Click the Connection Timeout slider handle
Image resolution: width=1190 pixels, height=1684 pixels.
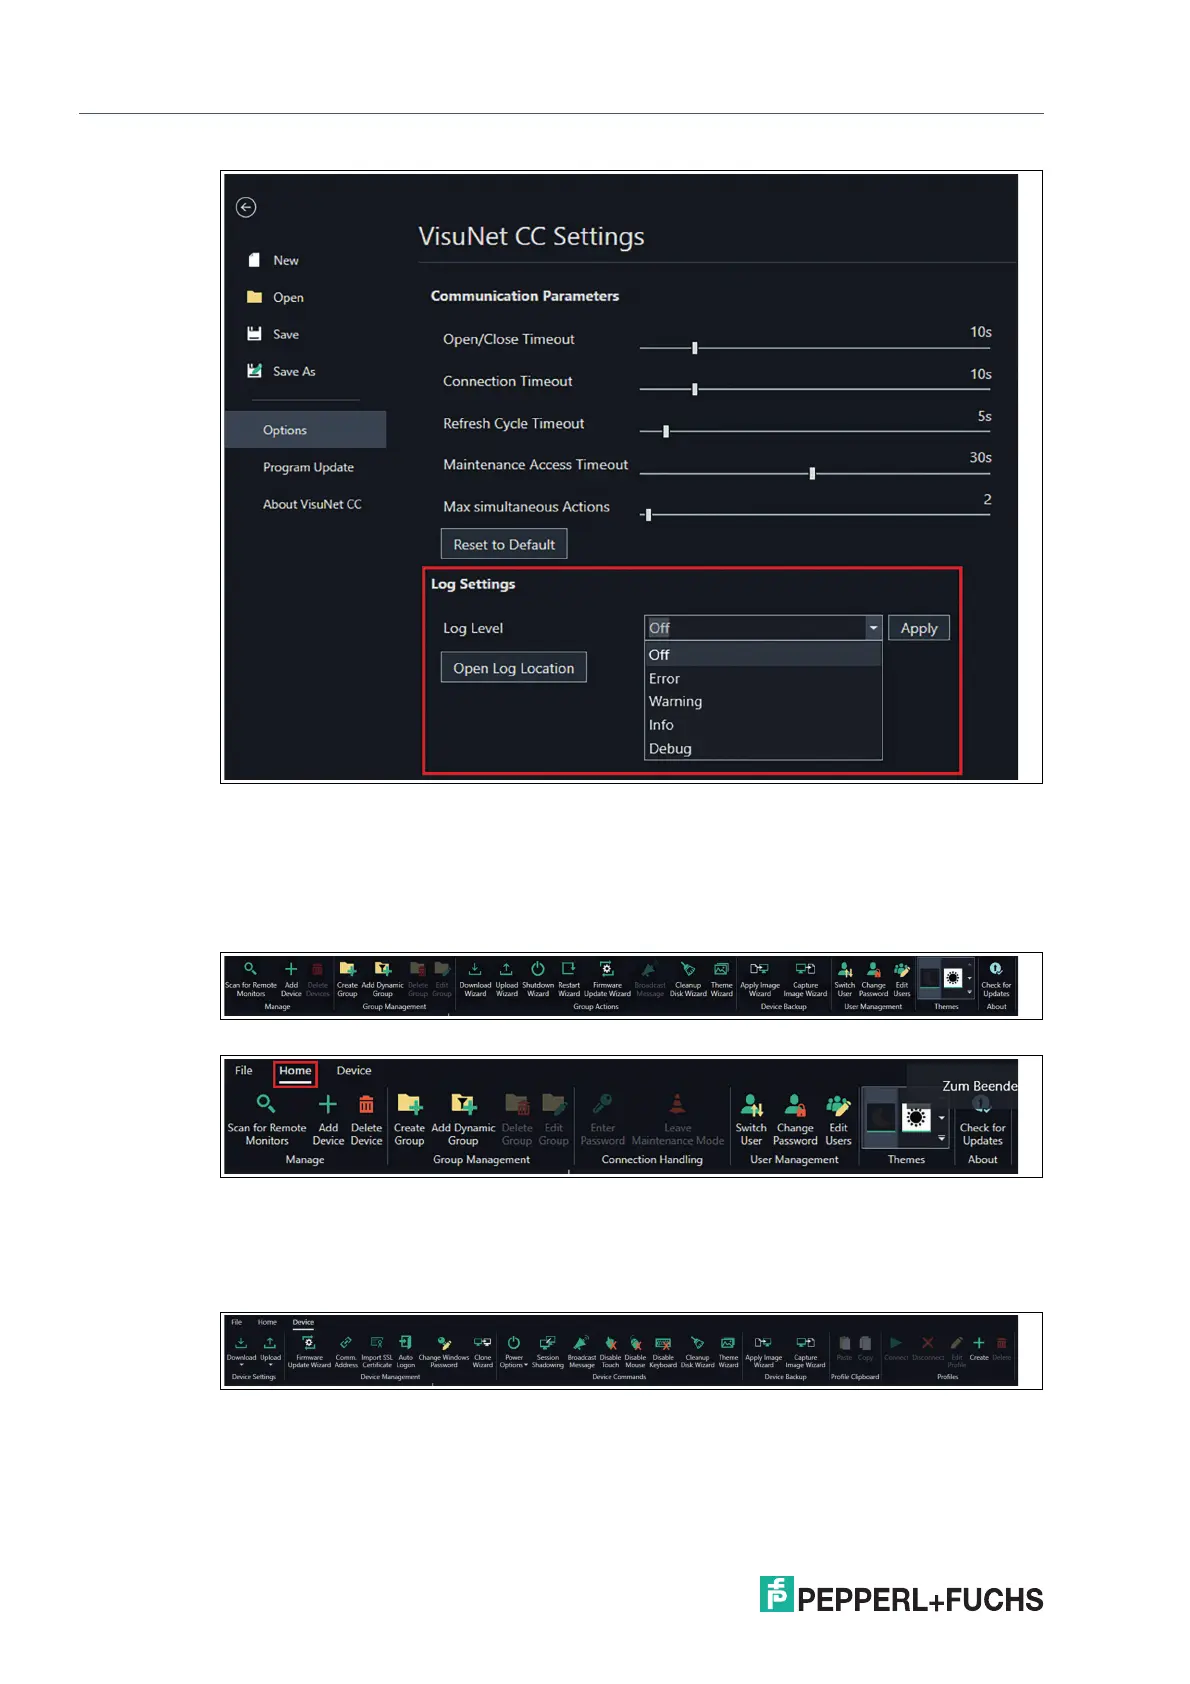pos(694,389)
